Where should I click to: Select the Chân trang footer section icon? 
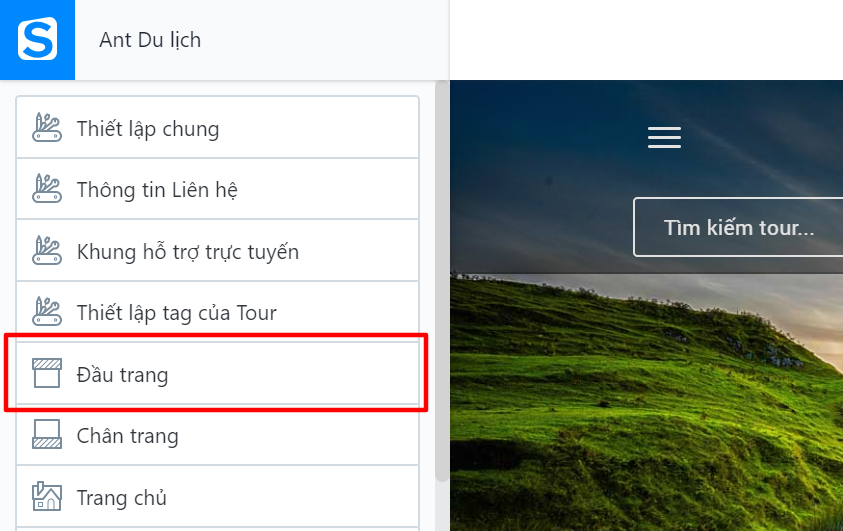(x=47, y=435)
